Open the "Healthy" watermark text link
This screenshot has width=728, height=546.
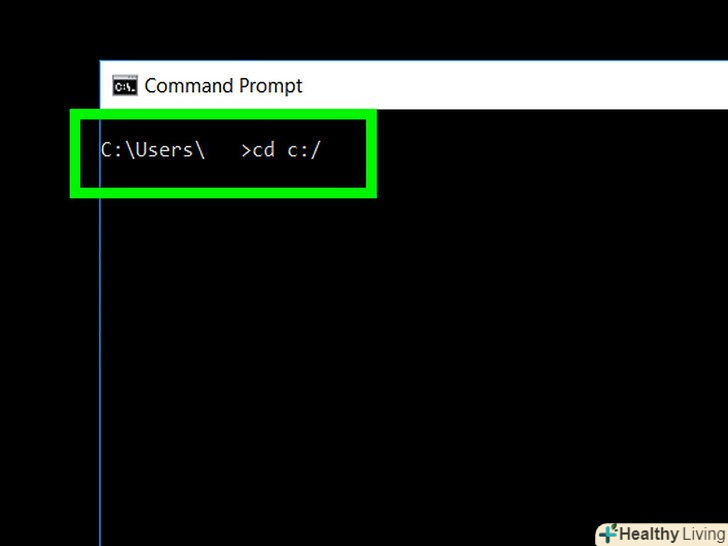coord(649,534)
